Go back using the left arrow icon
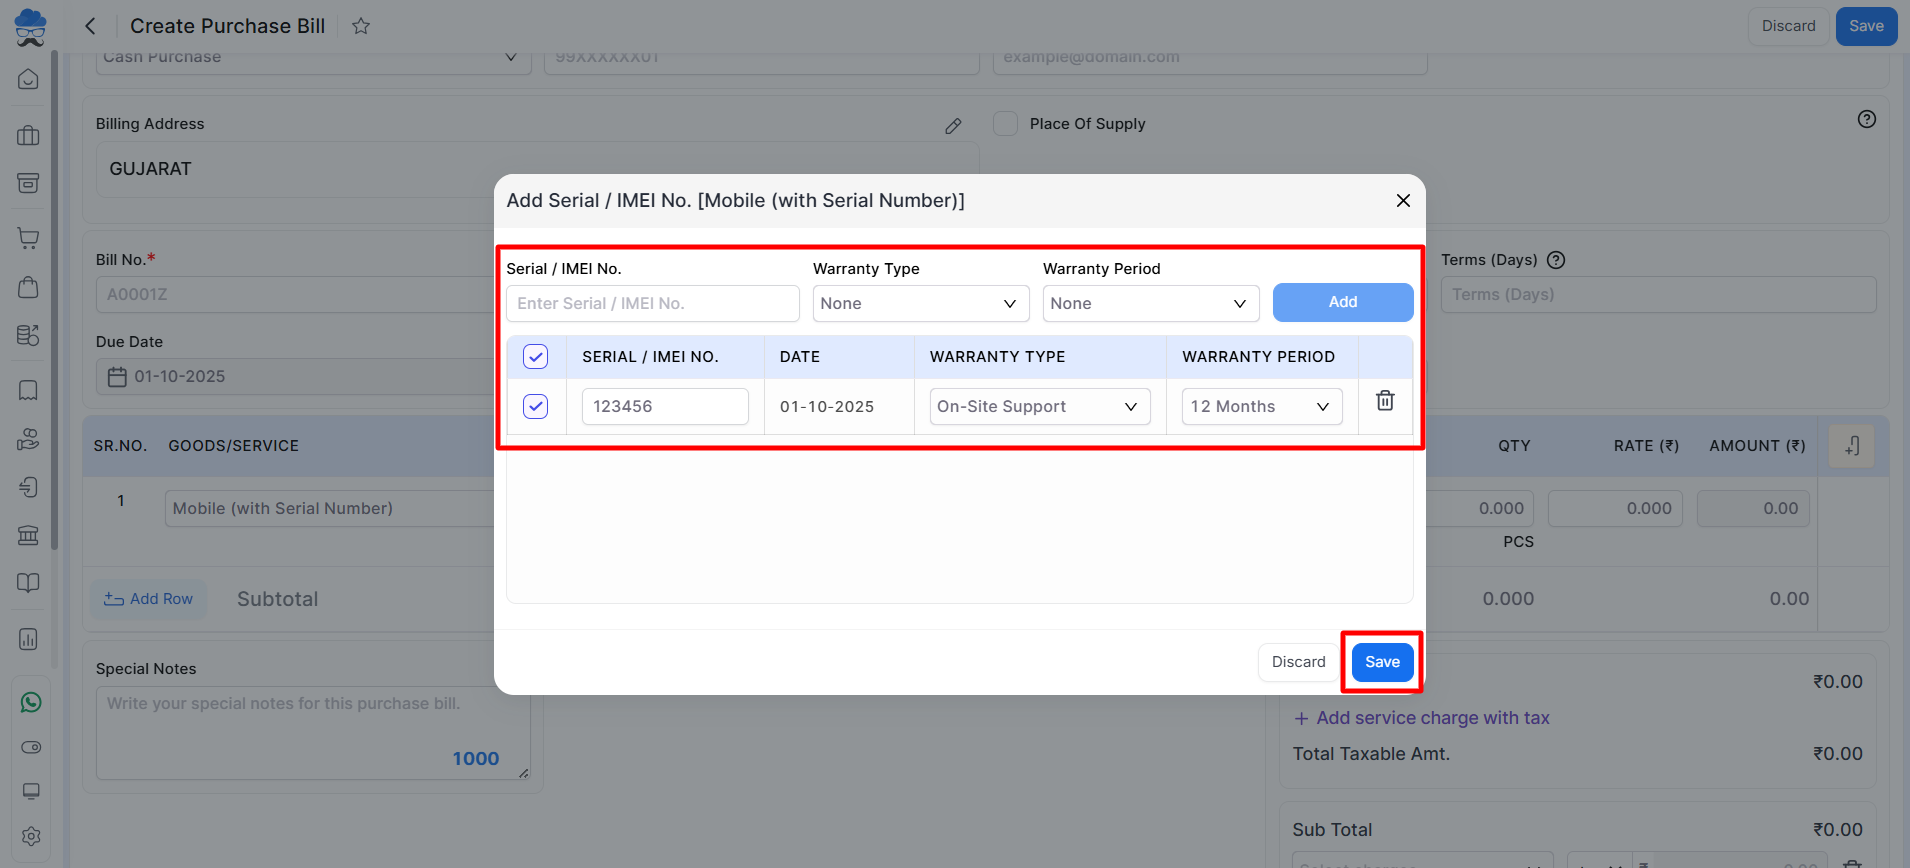Viewport: 1910px width, 868px height. [x=91, y=26]
